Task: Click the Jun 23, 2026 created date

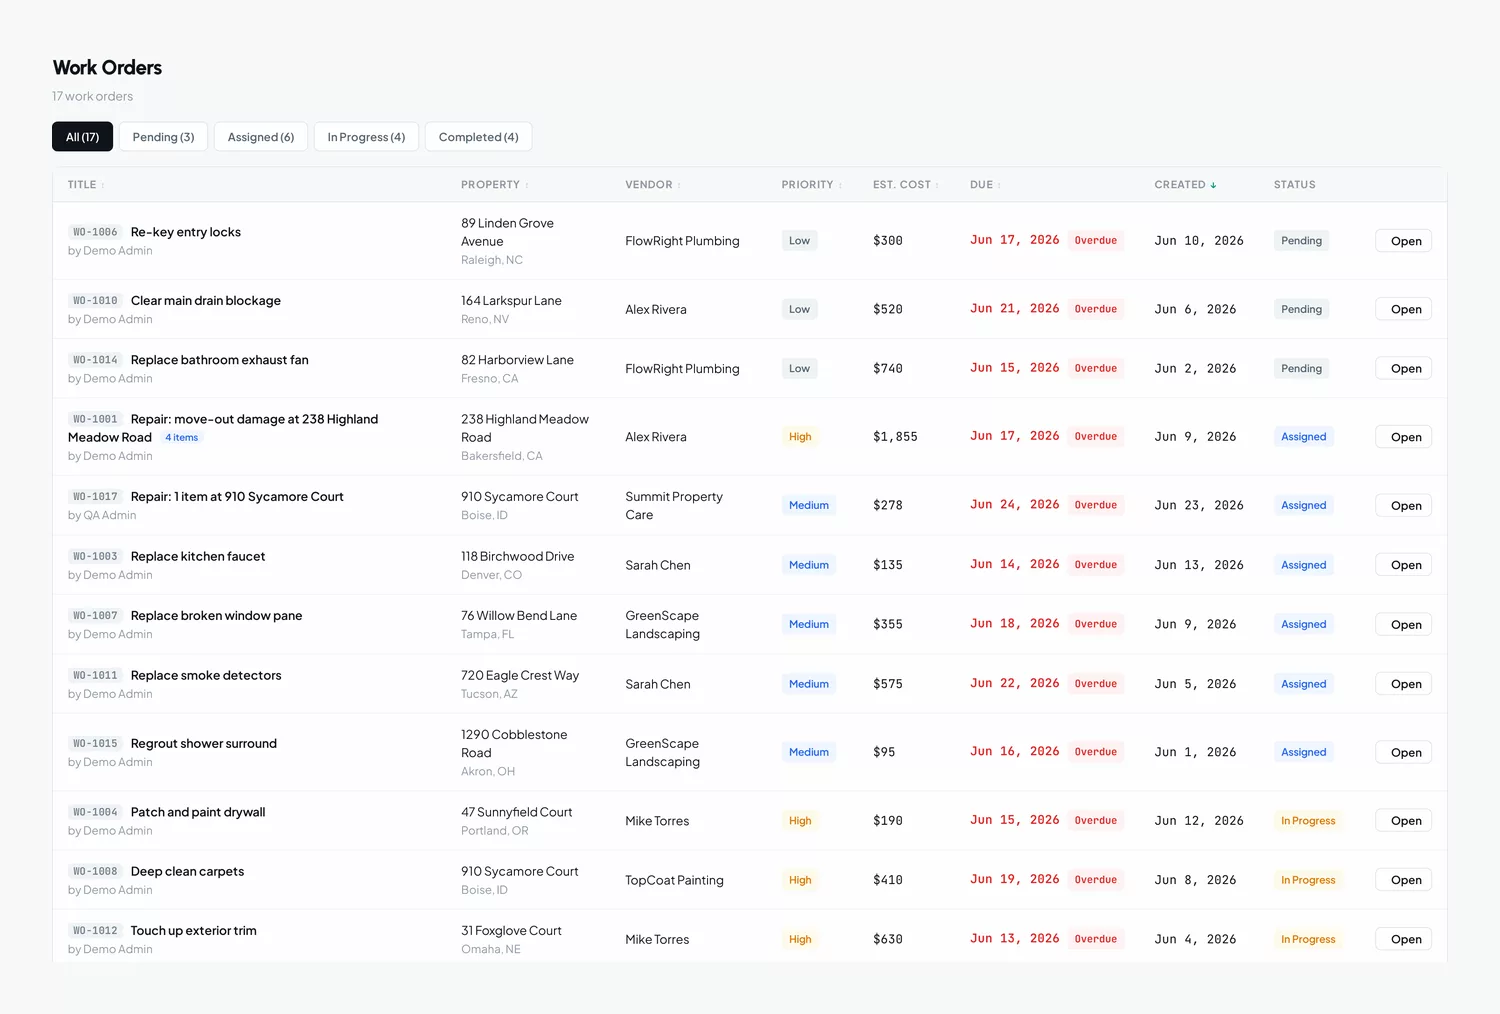Action: click(1199, 506)
